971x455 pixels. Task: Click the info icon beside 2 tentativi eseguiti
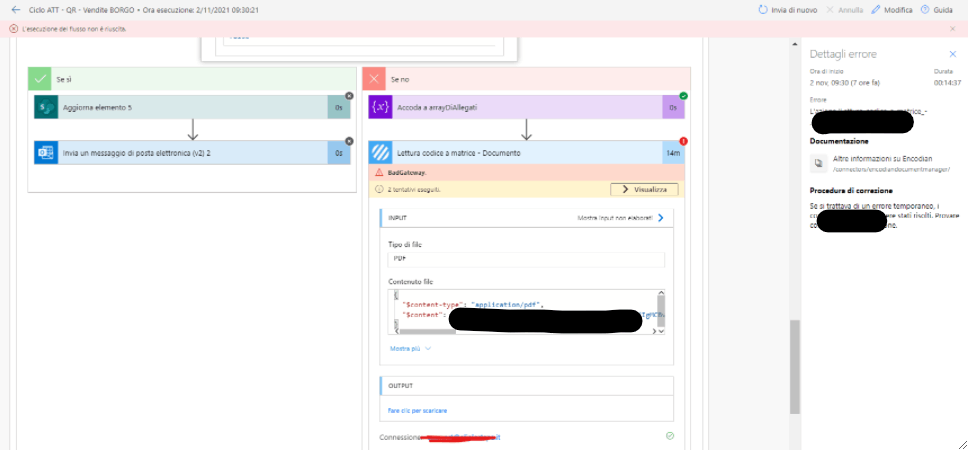click(380, 189)
